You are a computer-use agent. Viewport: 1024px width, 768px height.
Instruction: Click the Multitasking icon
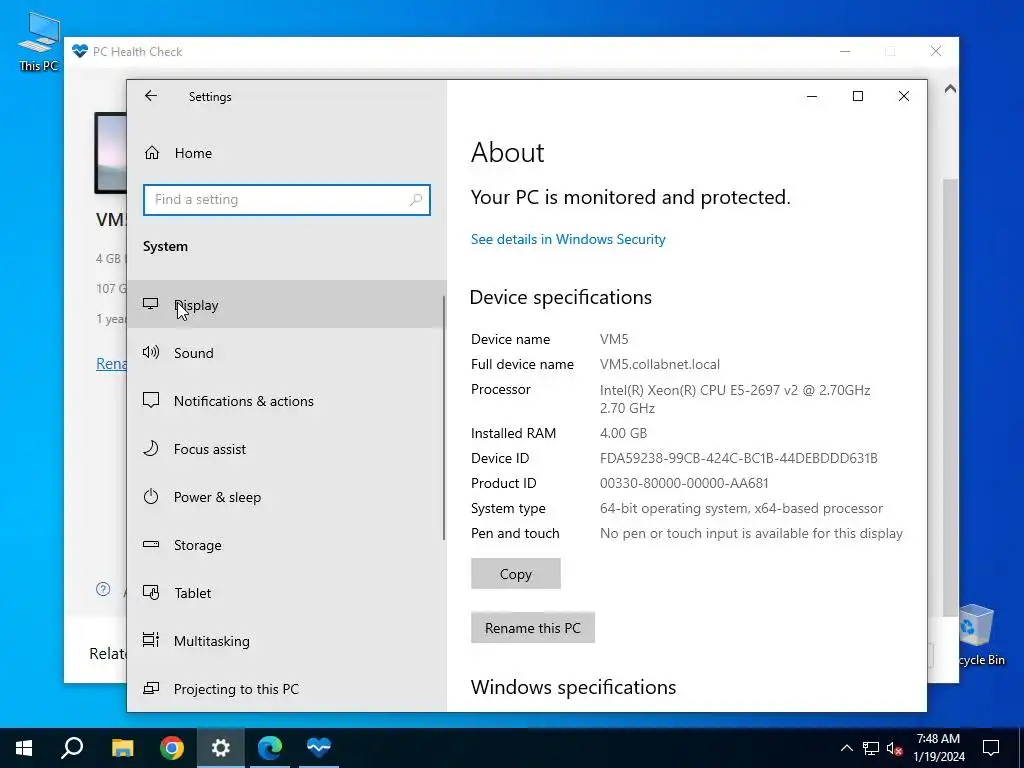click(151, 640)
